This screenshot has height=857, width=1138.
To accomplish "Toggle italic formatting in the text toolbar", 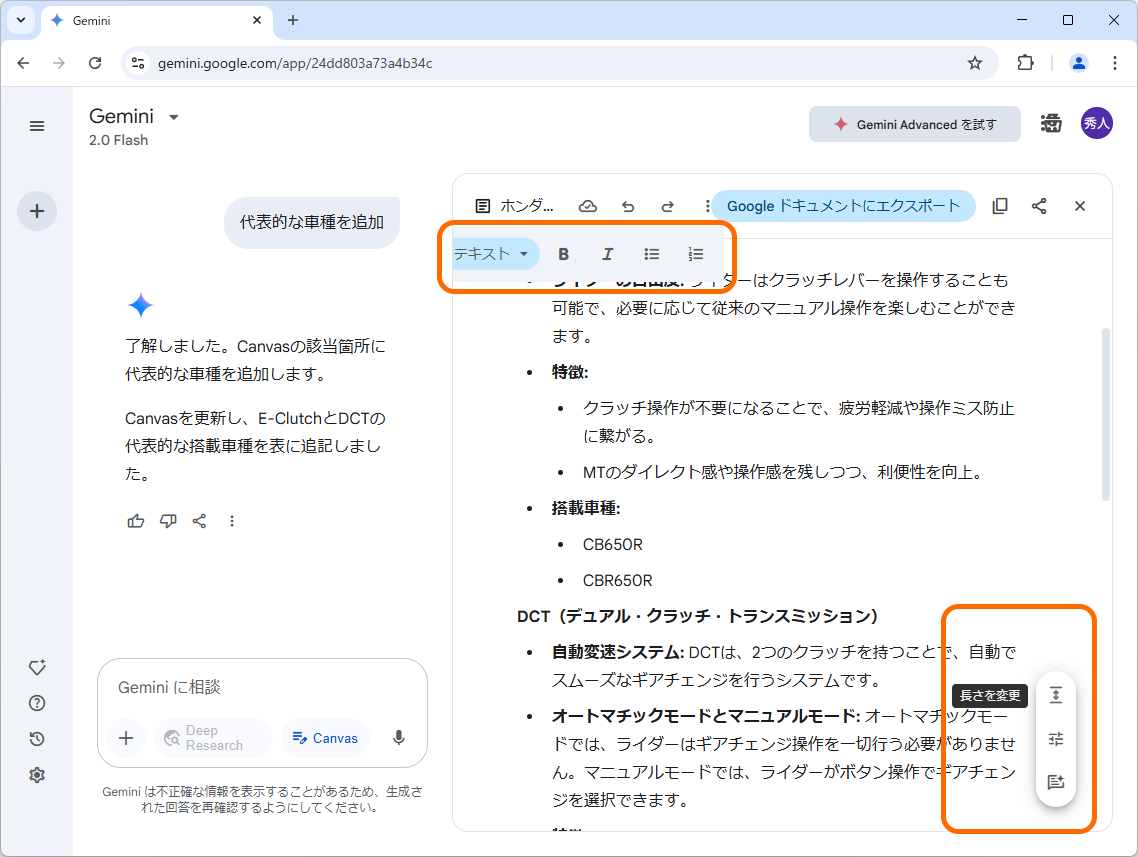I will 607,254.
